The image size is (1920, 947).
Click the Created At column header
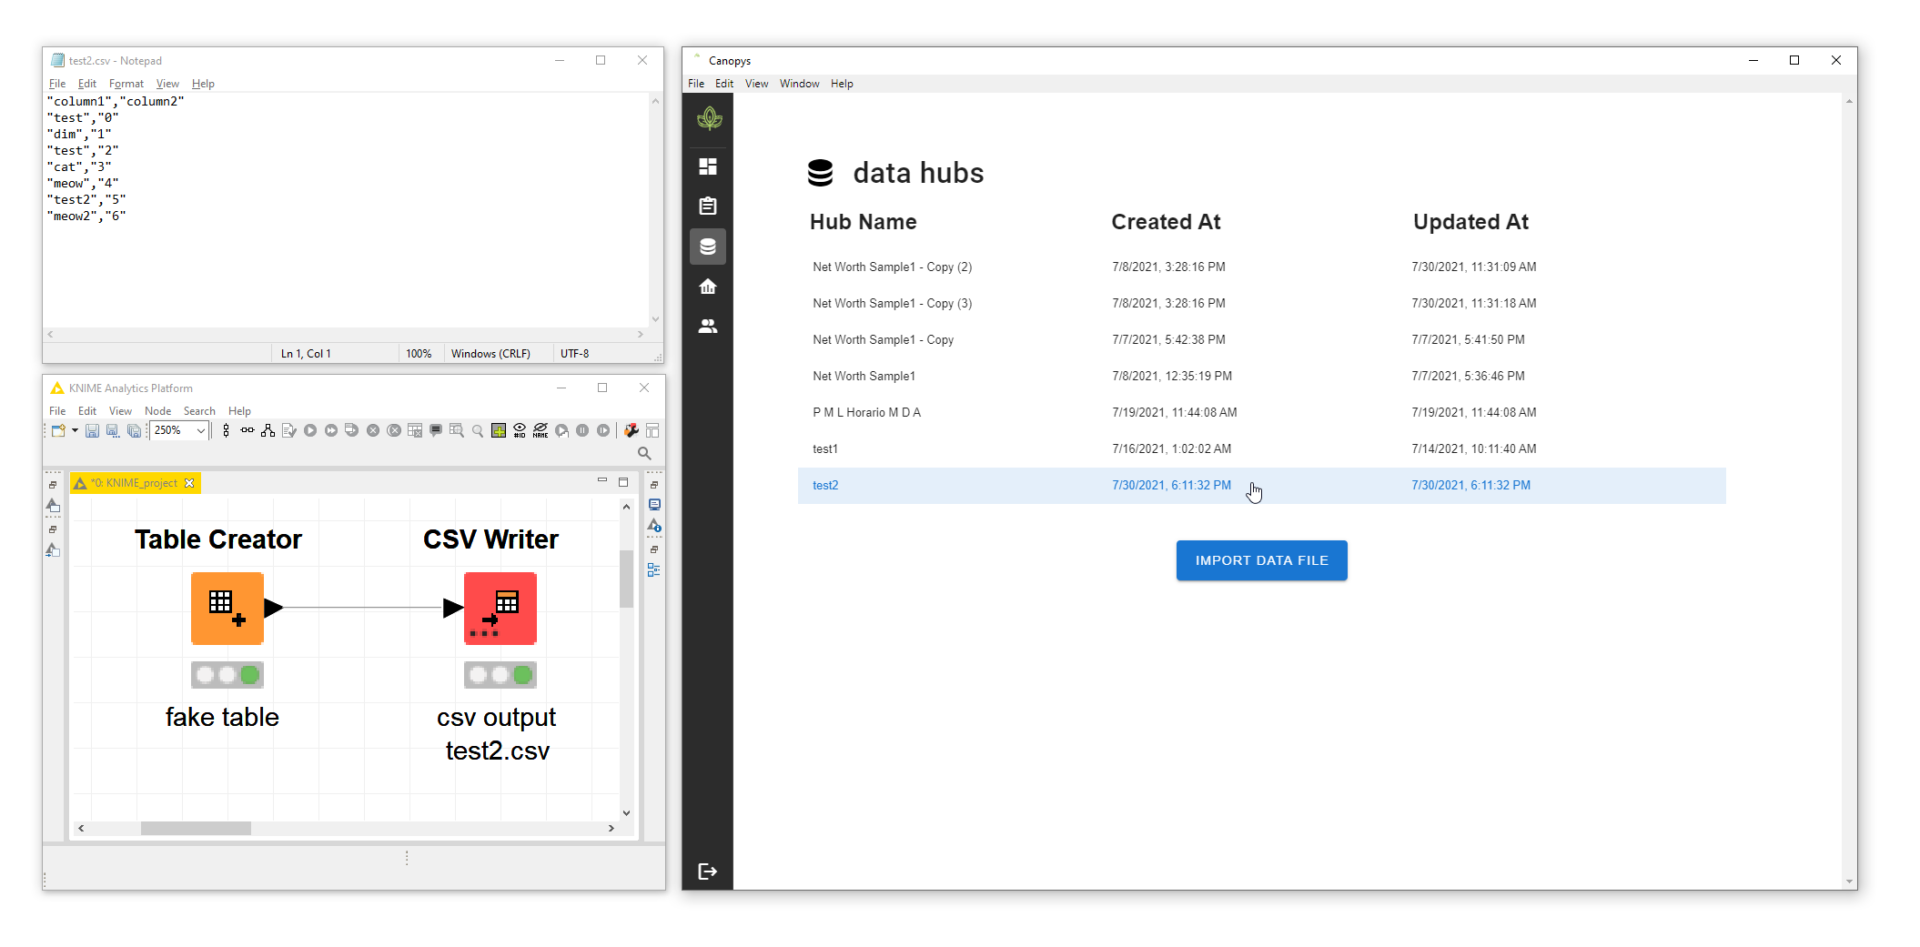click(1166, 222)
